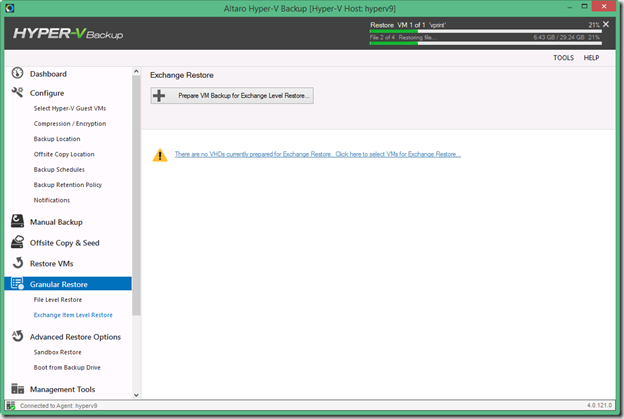Open Notifications settings
Image resolution: width=624 pixels, height=419 pixels.
tap(52, 200)
